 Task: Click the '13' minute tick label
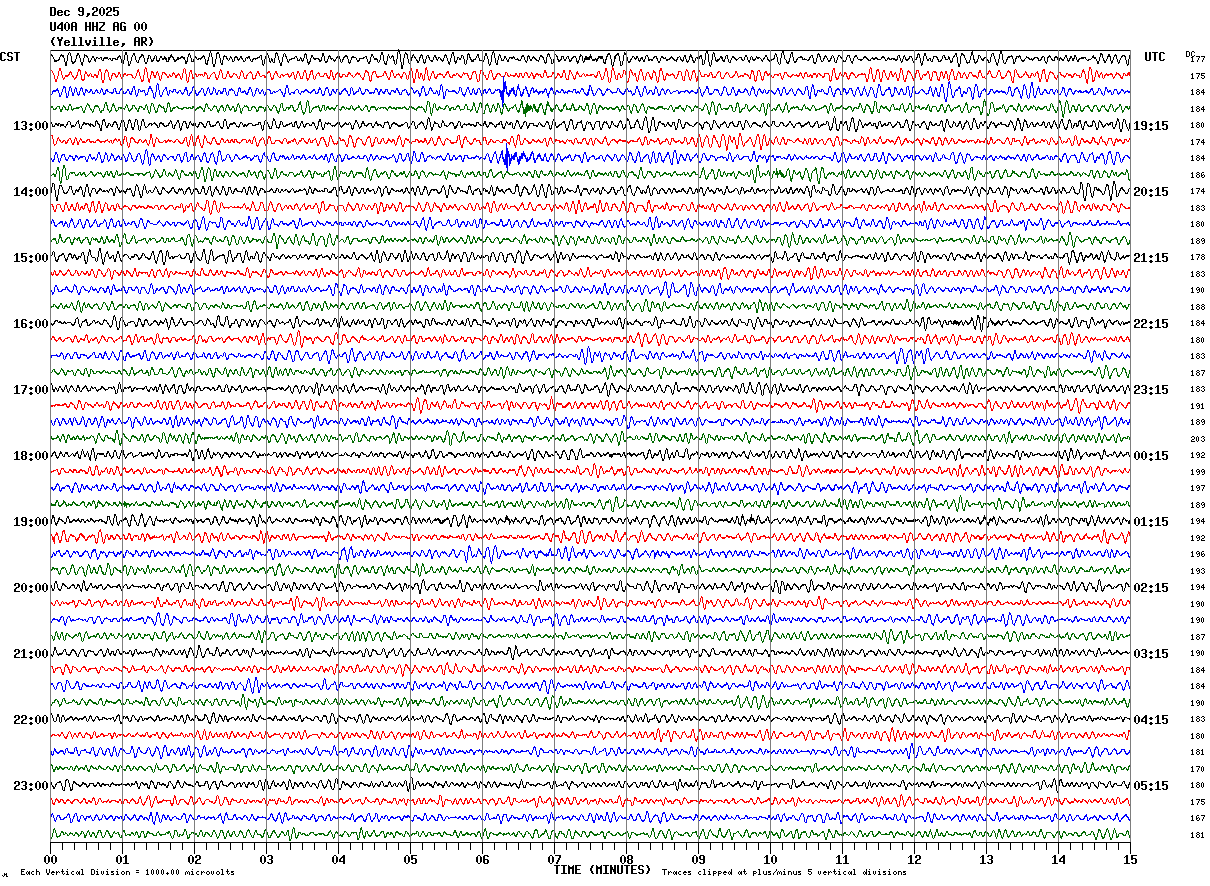point(986,860)
